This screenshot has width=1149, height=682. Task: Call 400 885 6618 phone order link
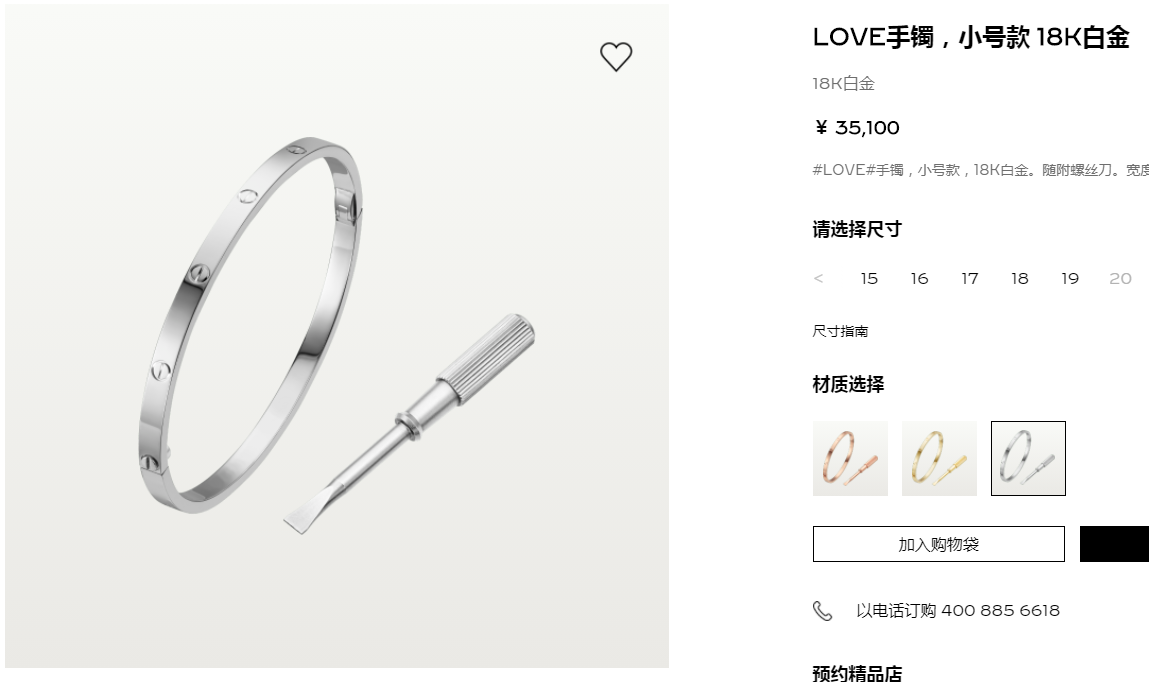pyautogui.click(x=958, y=611)
